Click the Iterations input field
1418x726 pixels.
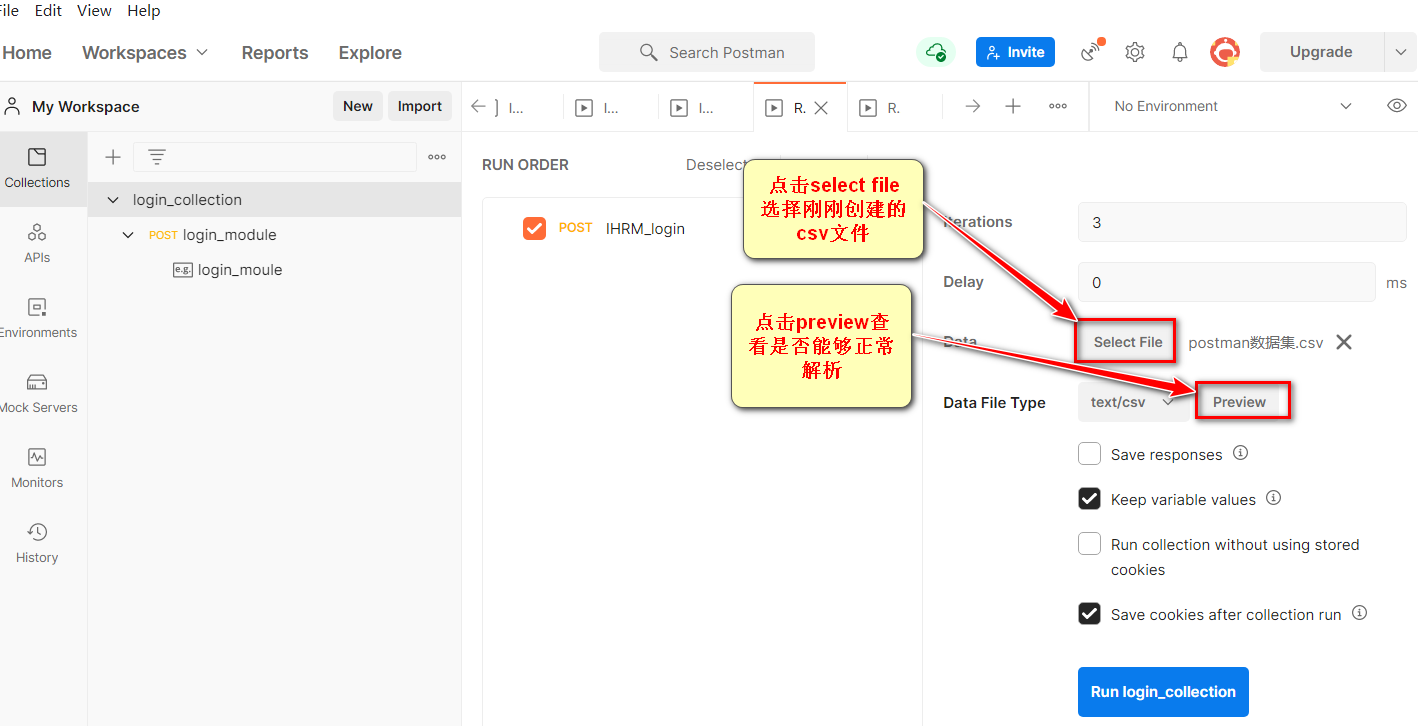pos(1242,222)
